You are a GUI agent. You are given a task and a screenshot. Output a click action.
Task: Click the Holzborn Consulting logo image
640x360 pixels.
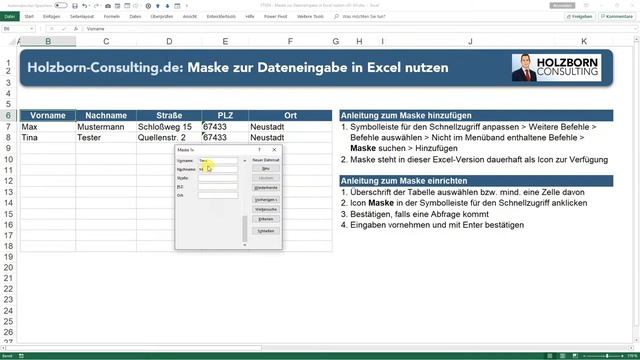coord(556,68)
